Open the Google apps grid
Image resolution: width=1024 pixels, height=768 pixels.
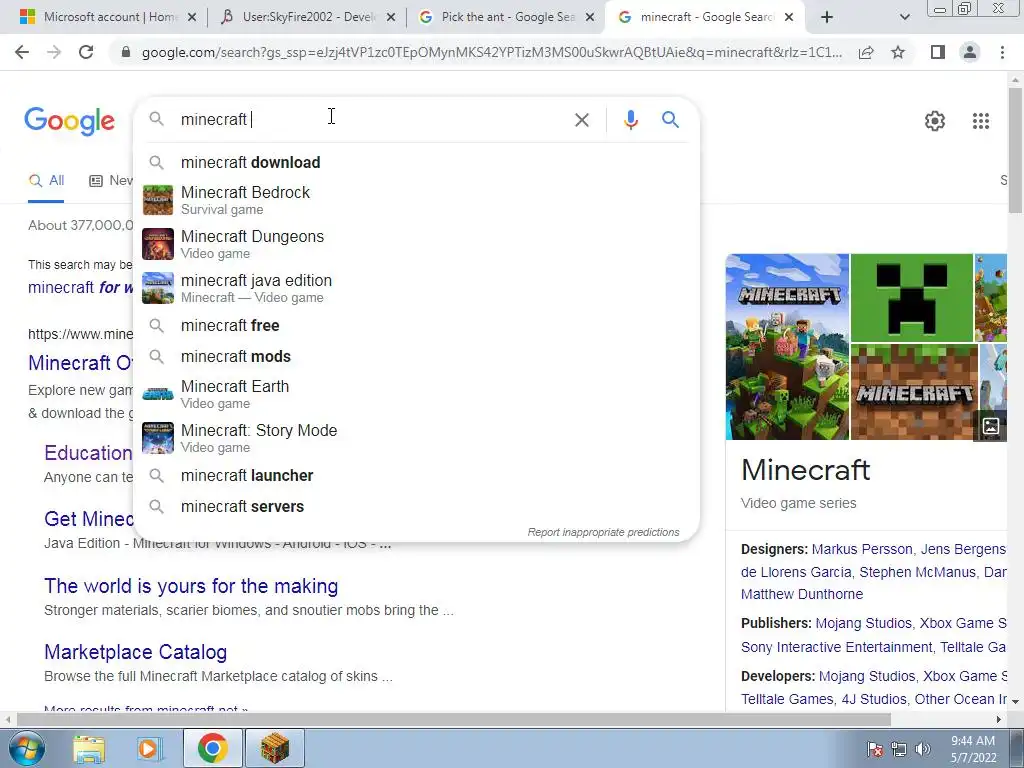pyautogui.click(x=980, y=121)
